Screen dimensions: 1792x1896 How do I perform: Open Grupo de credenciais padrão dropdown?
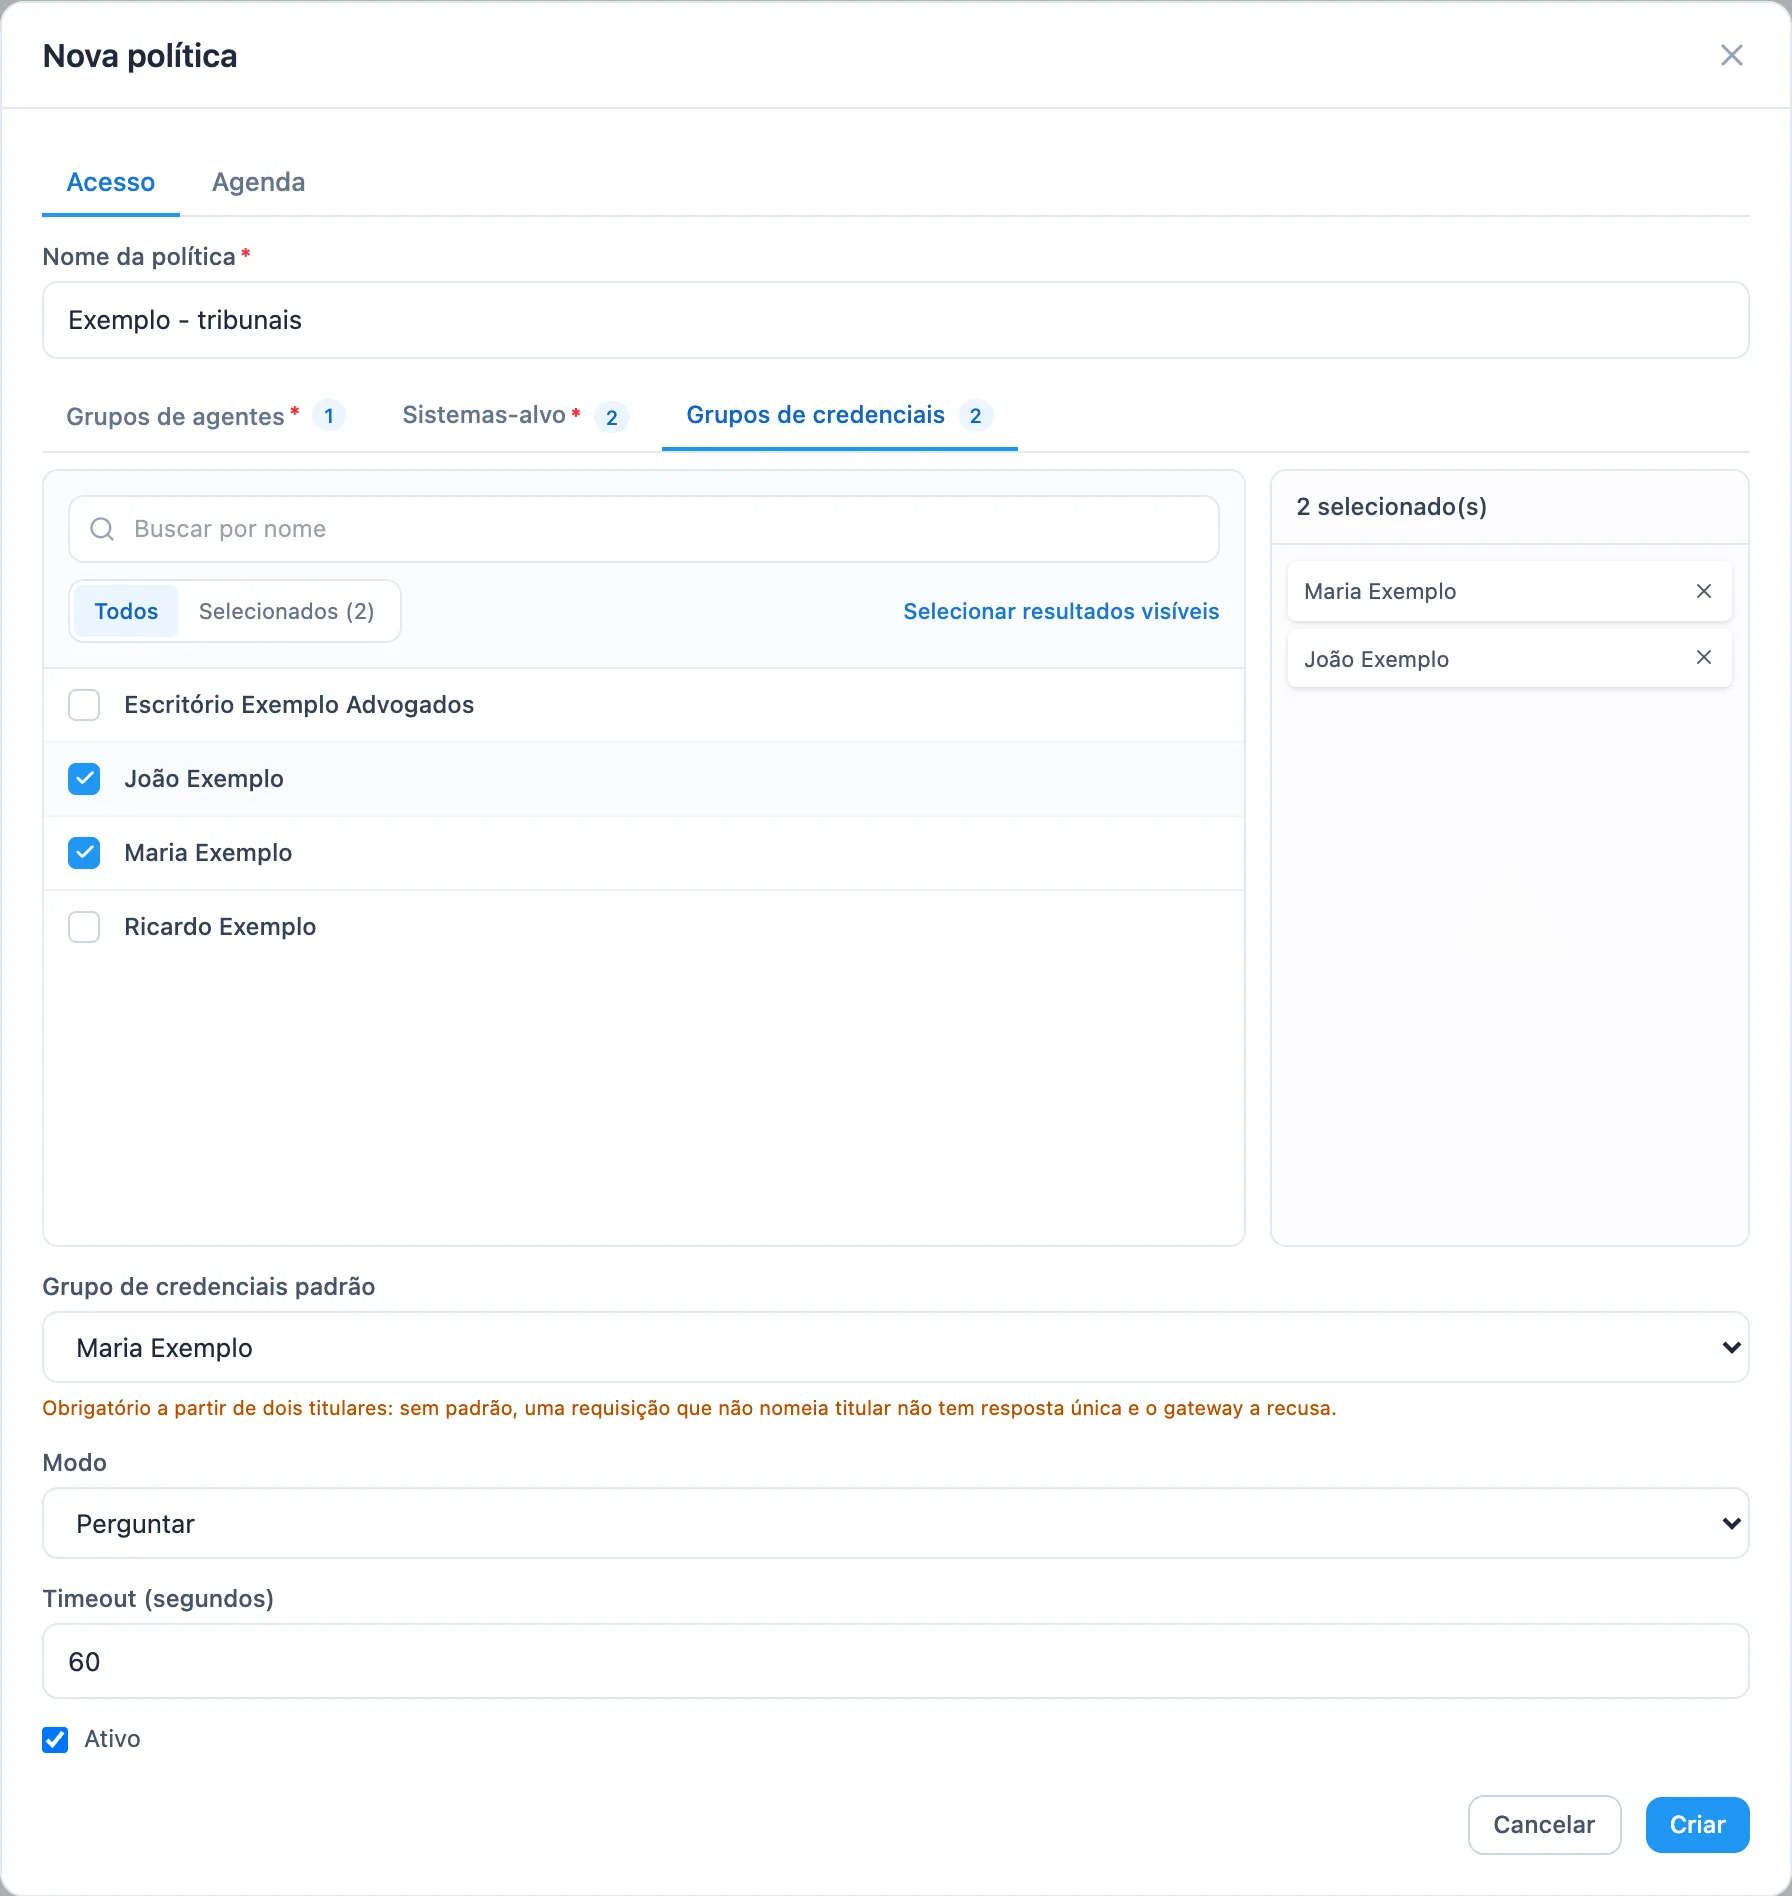click(895, 1348)
